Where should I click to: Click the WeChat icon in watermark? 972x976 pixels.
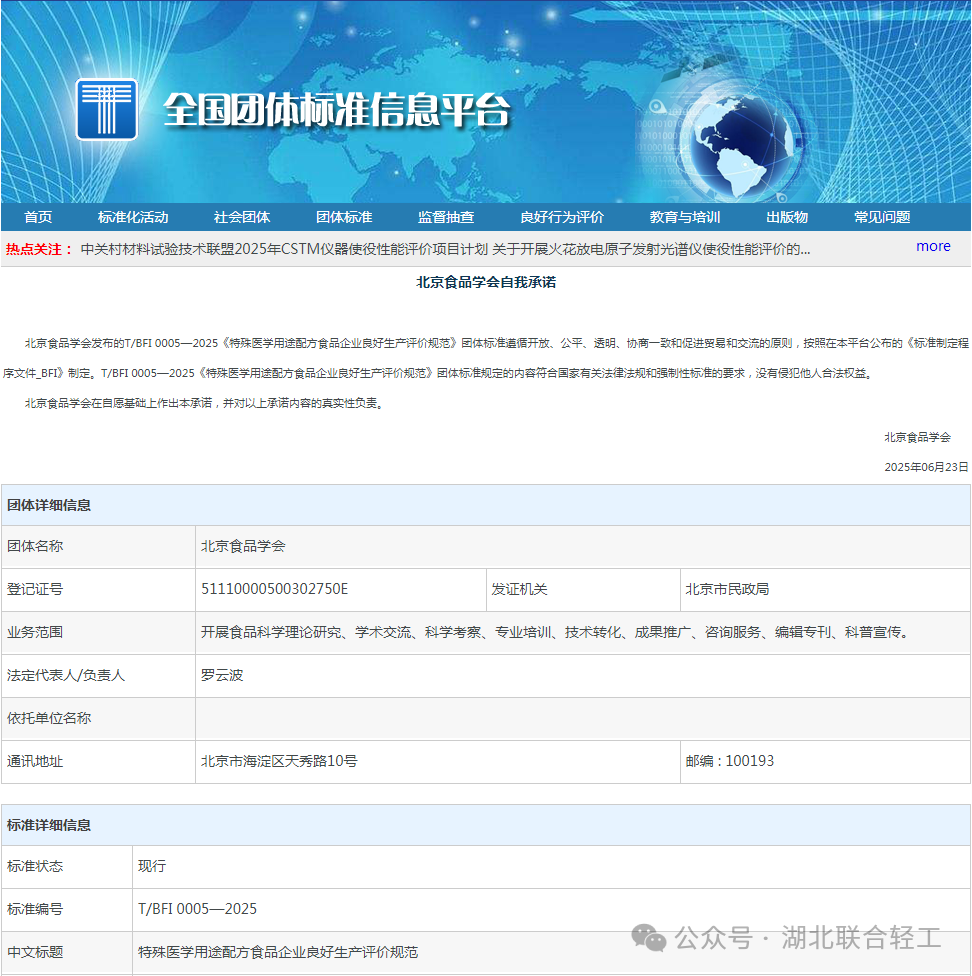point(648,938)
